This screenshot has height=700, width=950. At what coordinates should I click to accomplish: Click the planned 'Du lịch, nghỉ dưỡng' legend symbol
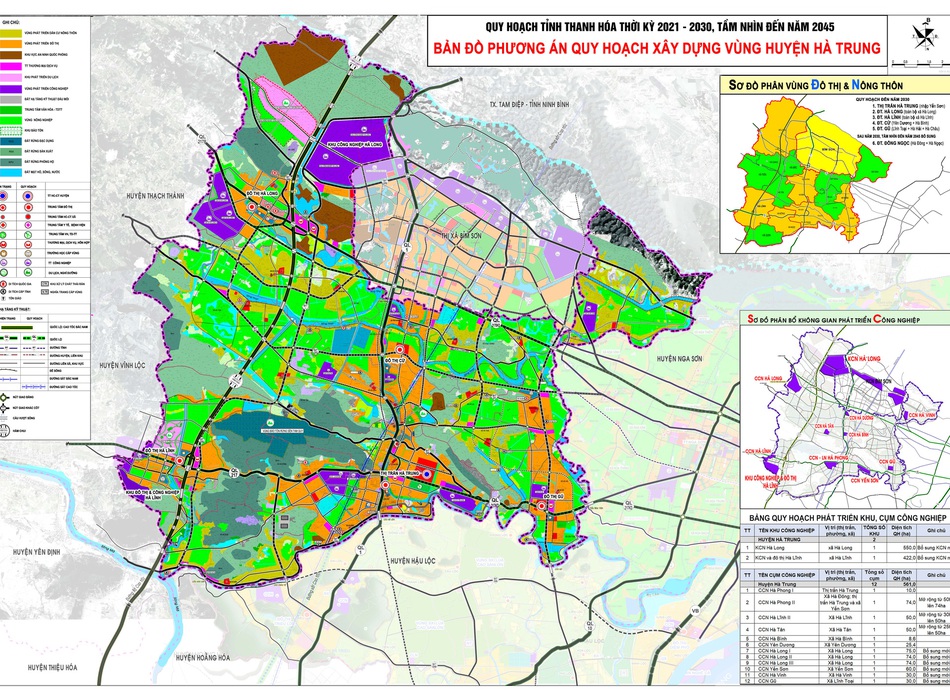tap(28, 272)
